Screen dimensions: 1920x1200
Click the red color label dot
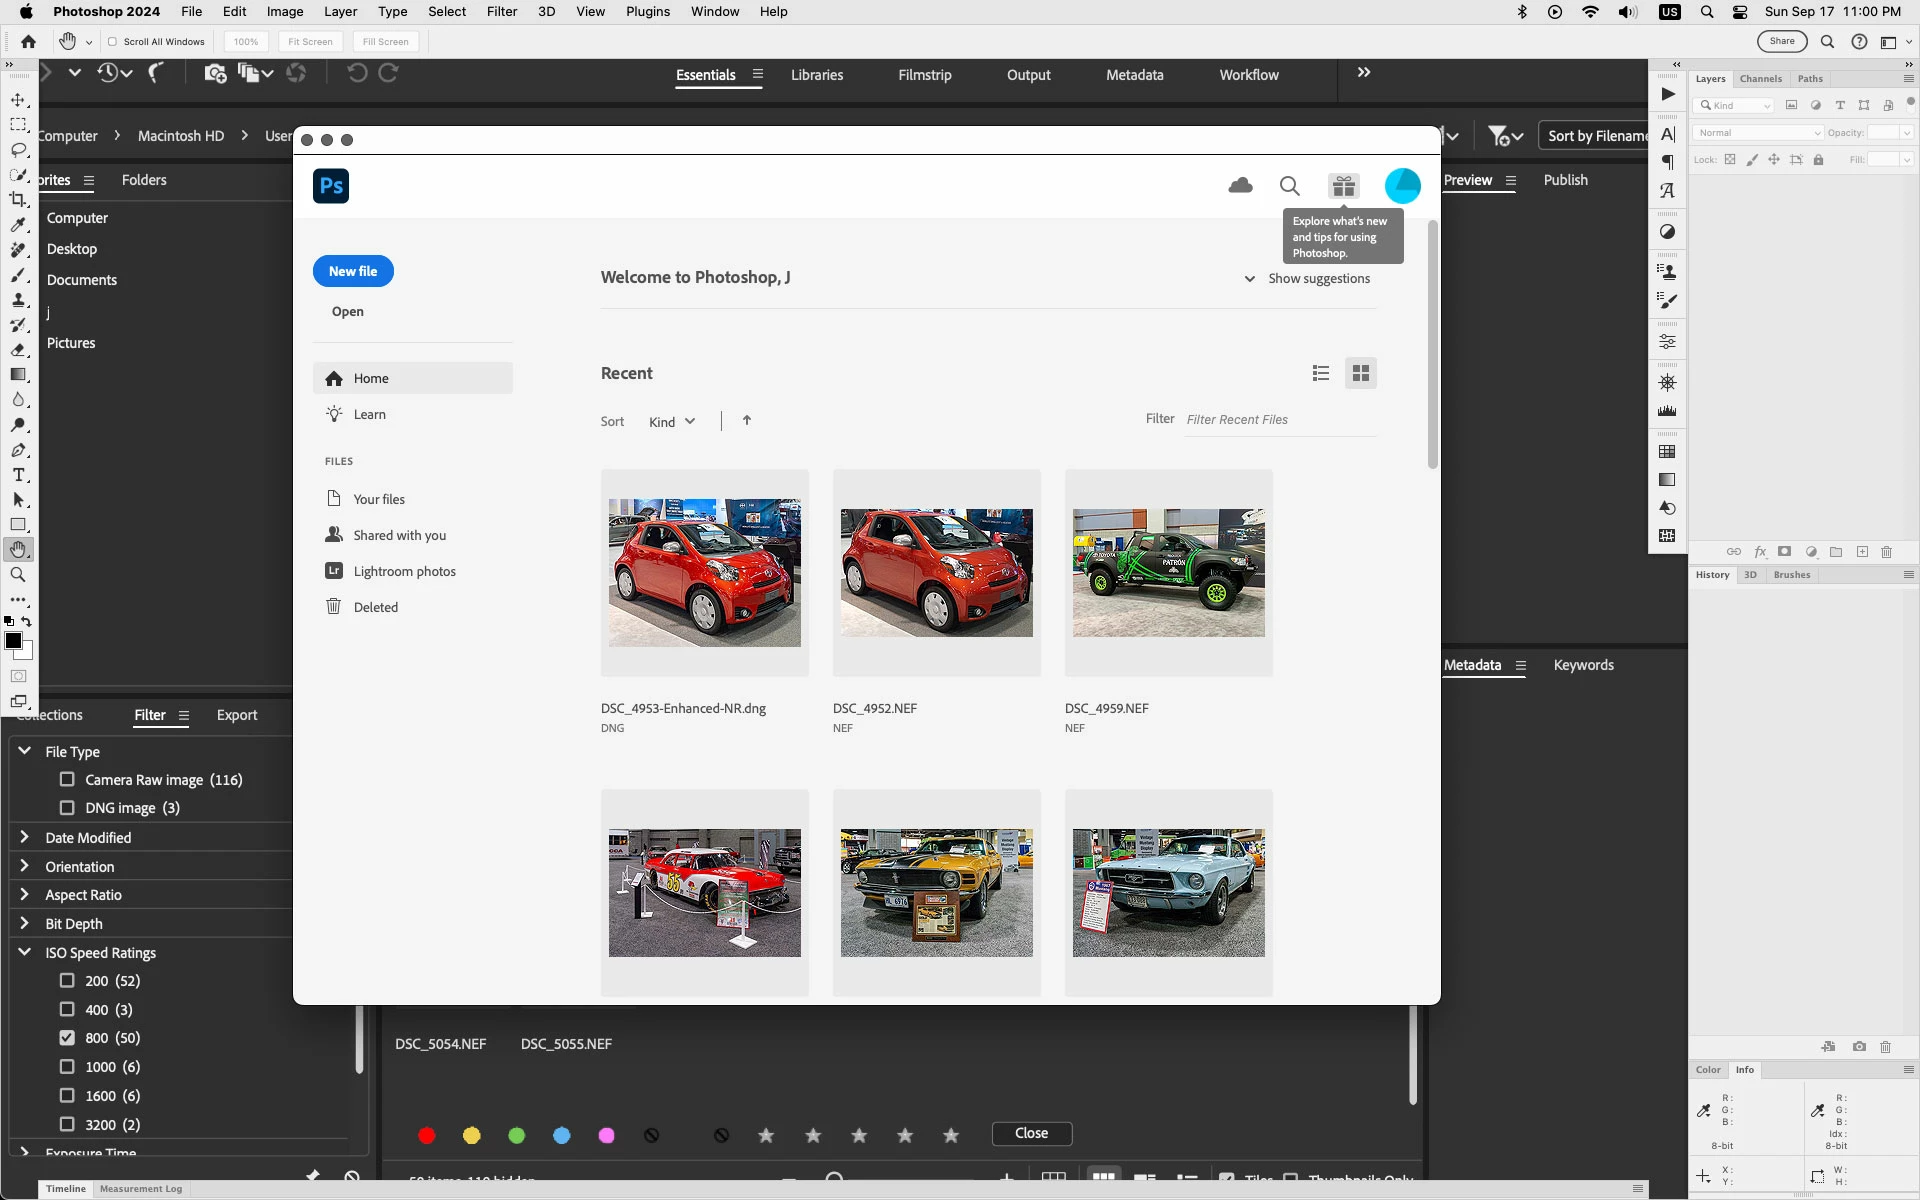[427, 1135]
